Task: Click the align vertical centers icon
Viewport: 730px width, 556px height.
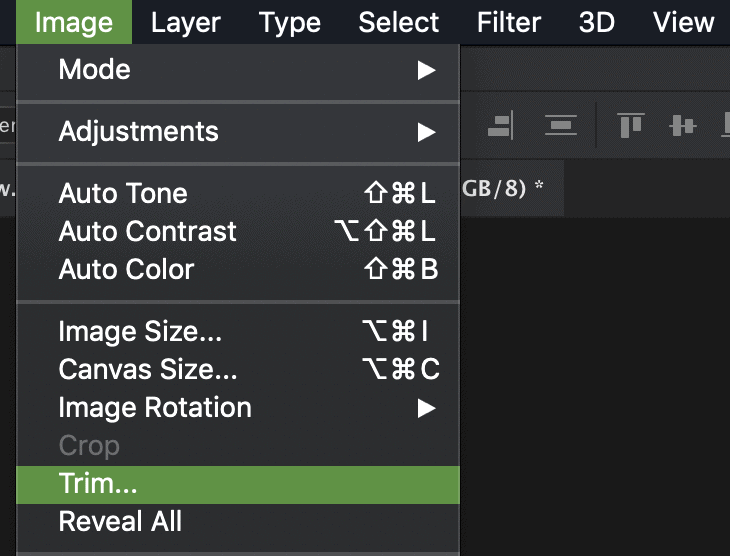Action: coord(682,125)
